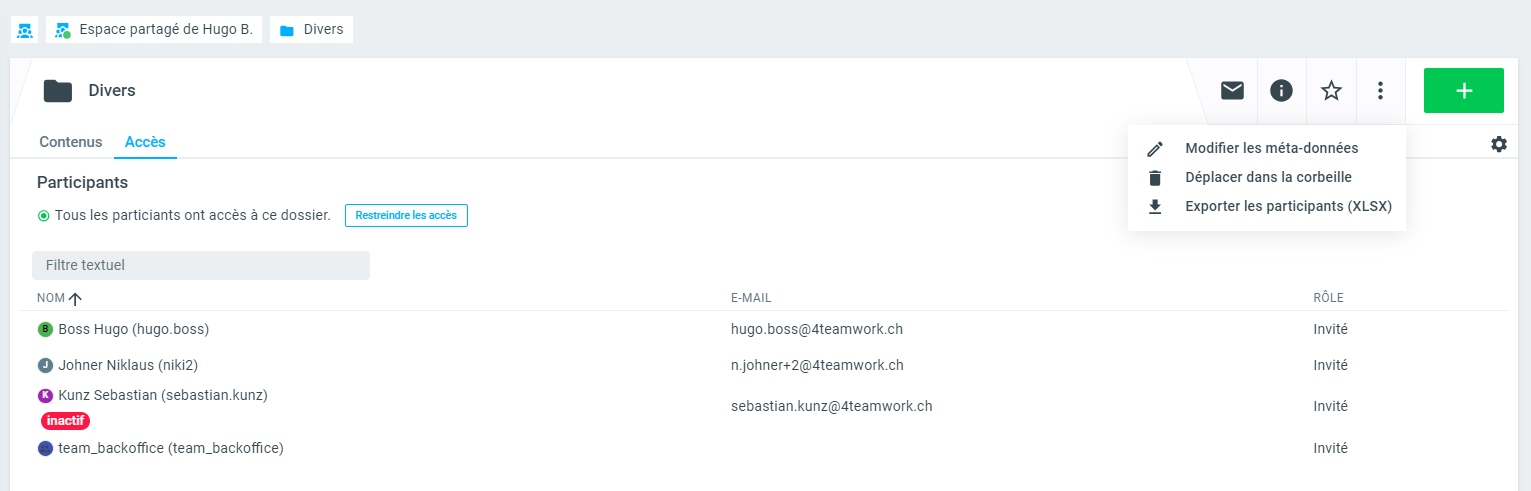Click the workspaces root breadcrumb icon
The width and height of the screenshot is (1531, 491).
click(x=24, y=30)
